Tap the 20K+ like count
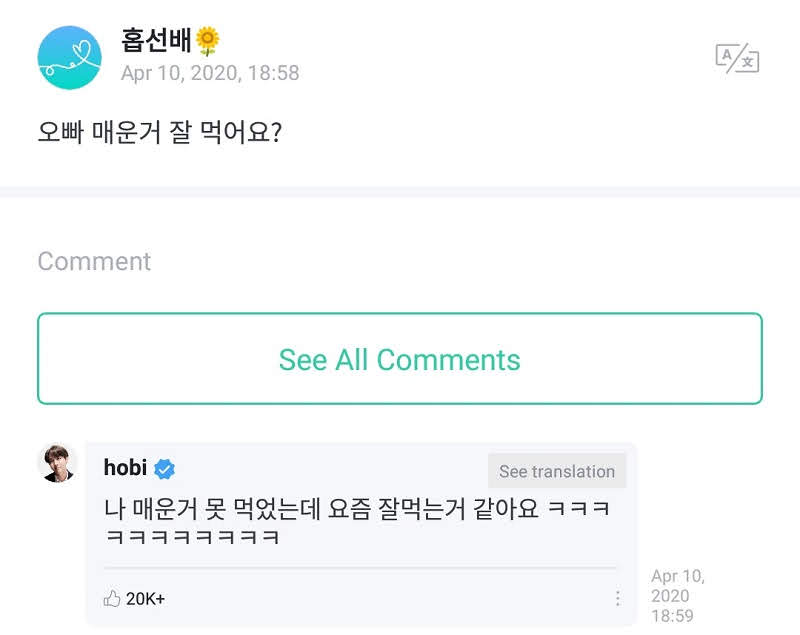The height and width of the screenshot is (635, 800). click(145, 598)
